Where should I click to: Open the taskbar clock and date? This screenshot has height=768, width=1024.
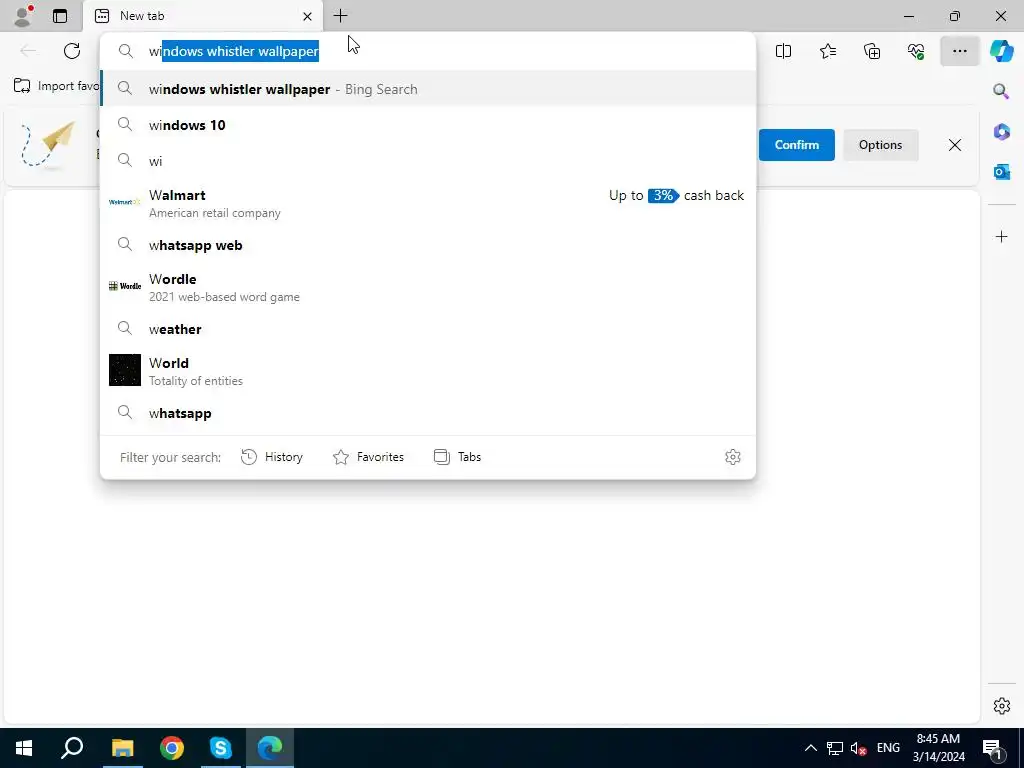938,748
